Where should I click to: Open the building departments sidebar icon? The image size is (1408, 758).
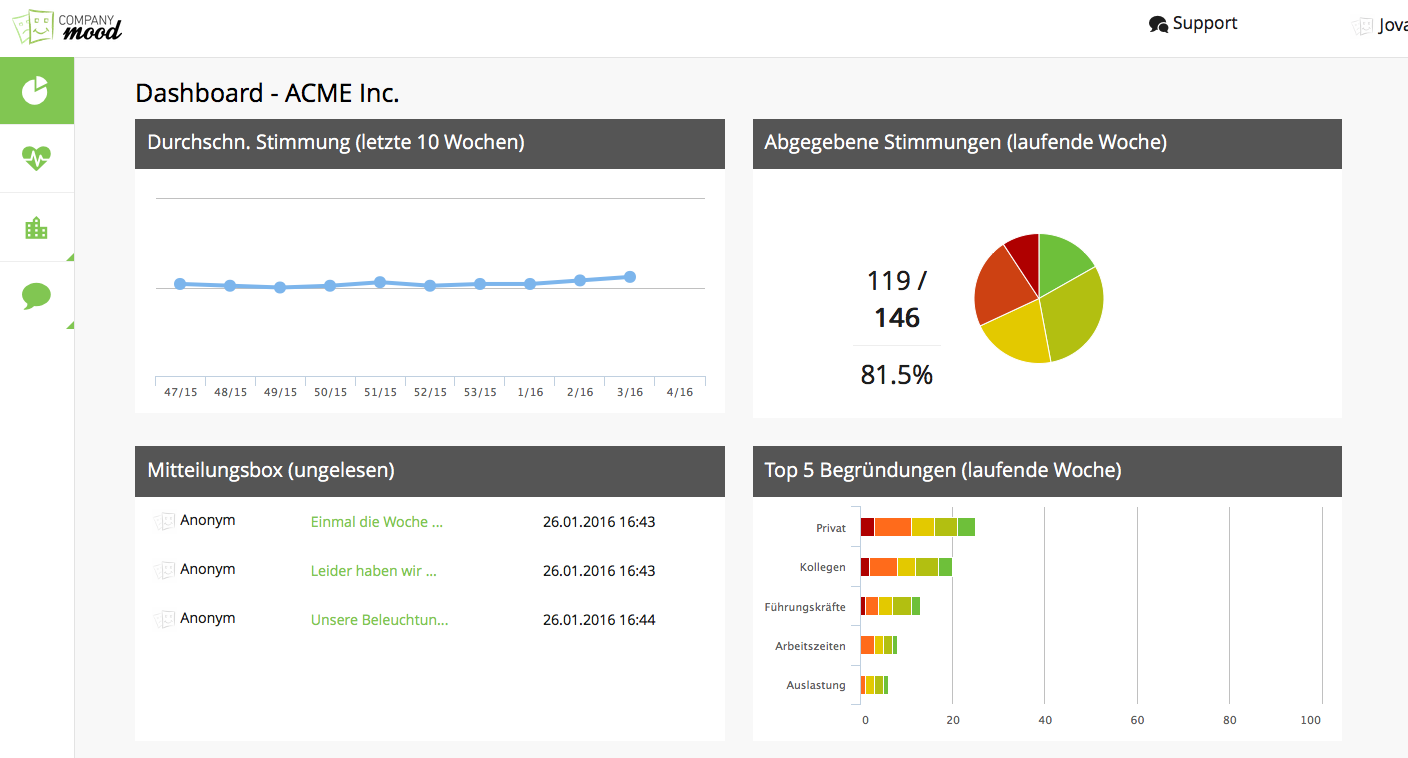click(36, 228)
